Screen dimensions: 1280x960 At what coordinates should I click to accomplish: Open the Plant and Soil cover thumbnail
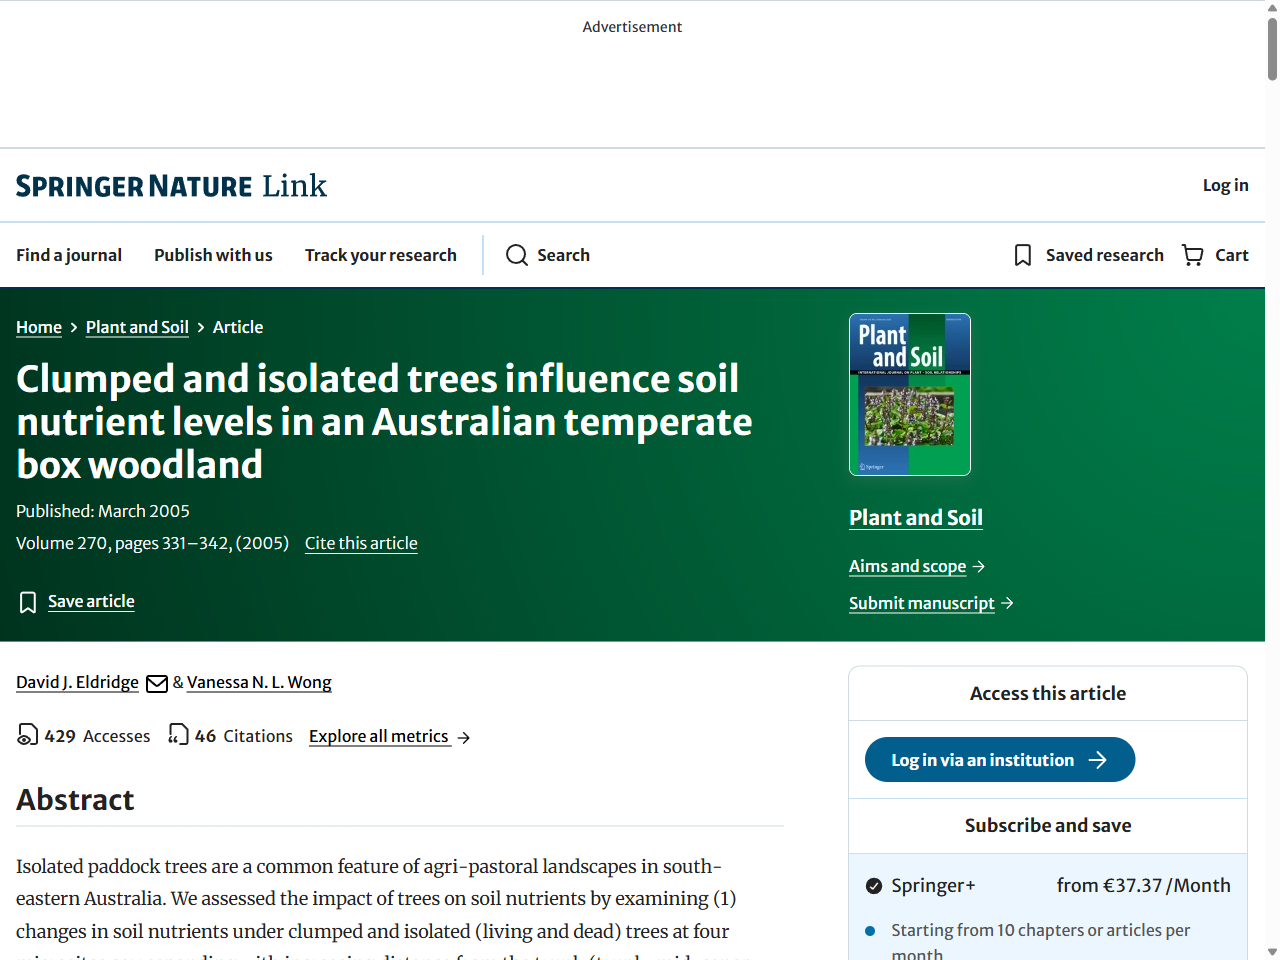point(909,394)
